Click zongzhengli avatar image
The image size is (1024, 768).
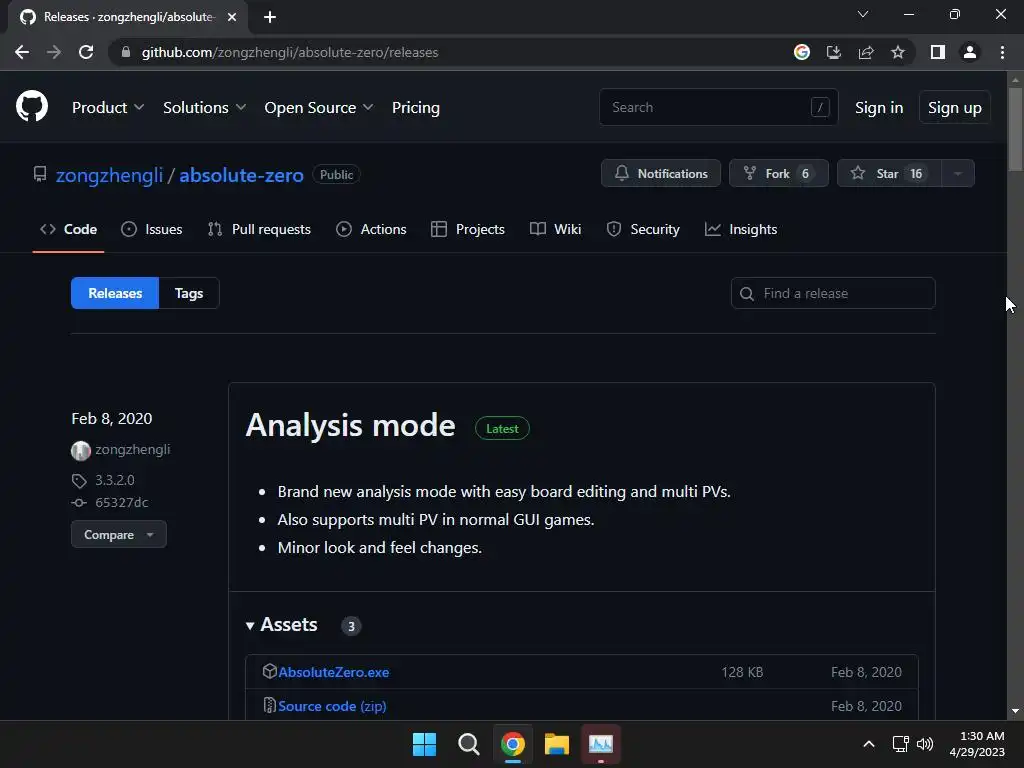coord(80,450)
